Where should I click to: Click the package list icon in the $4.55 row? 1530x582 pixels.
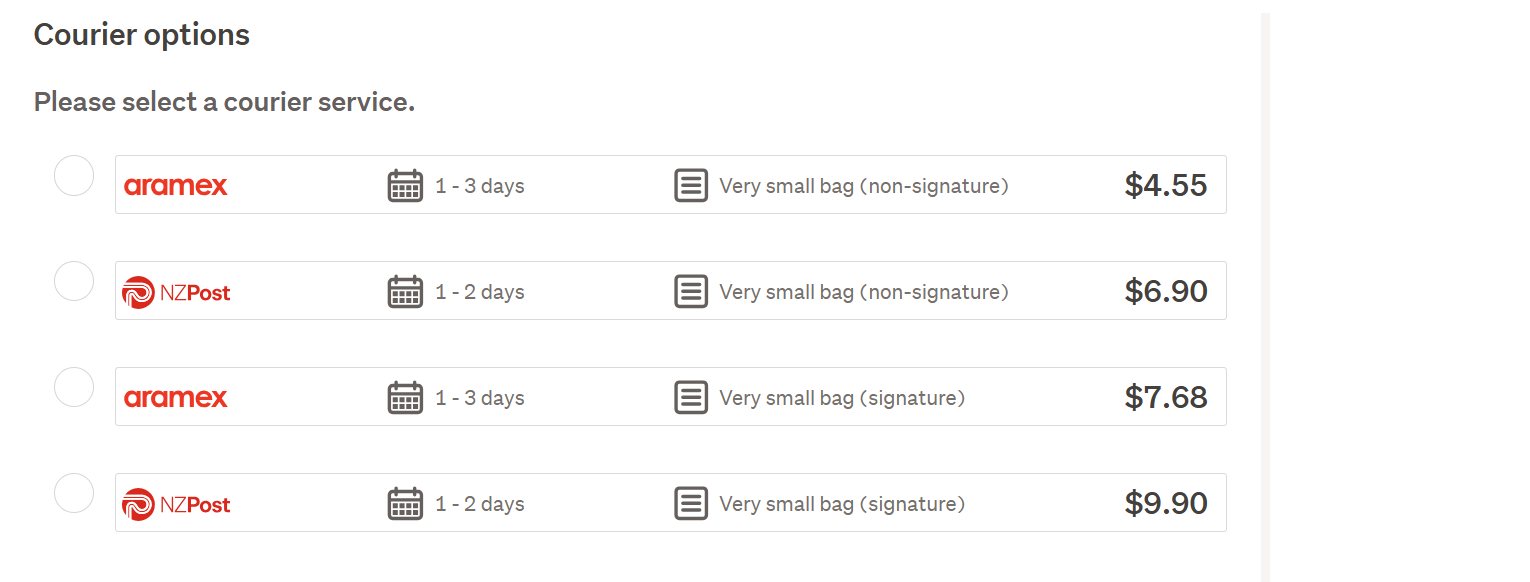tap(691, 186)
